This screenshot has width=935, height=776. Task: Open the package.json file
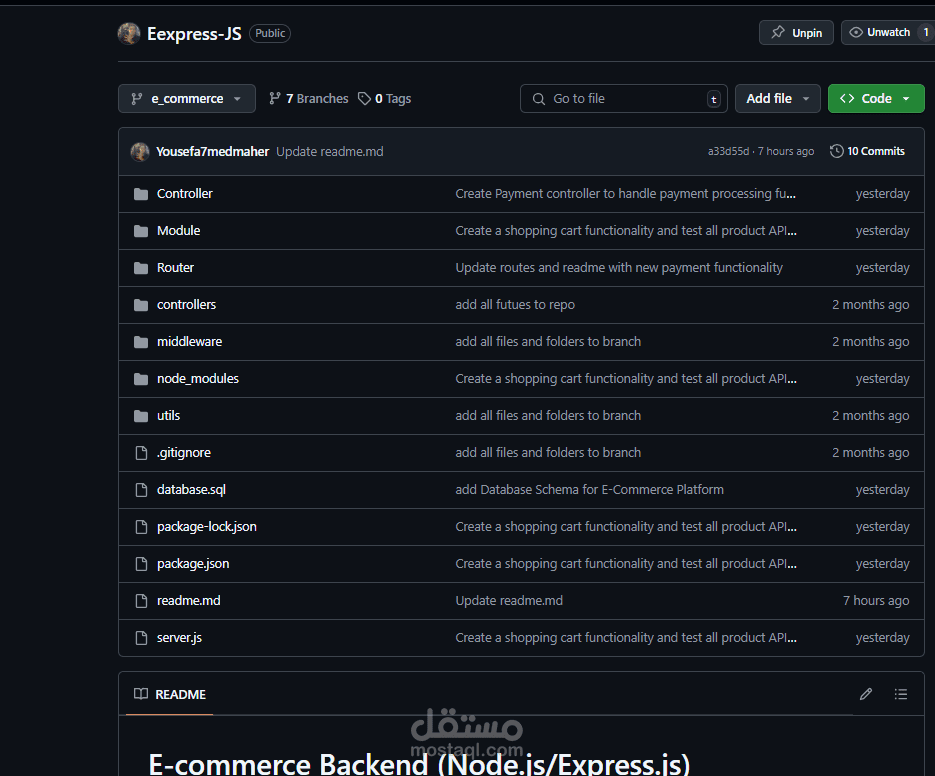(x=193, y=564)
